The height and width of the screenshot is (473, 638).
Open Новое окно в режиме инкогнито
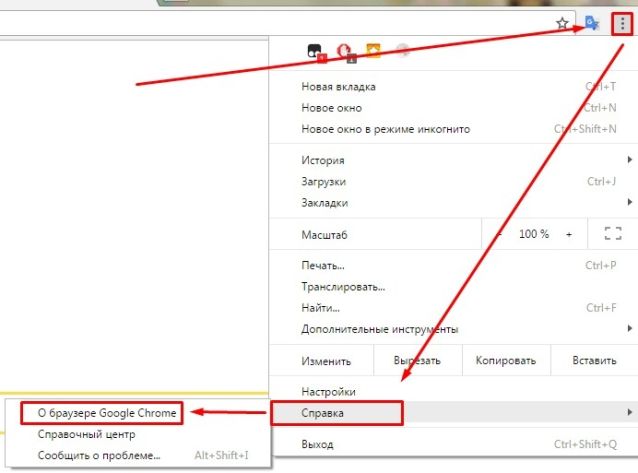[453, 129]
